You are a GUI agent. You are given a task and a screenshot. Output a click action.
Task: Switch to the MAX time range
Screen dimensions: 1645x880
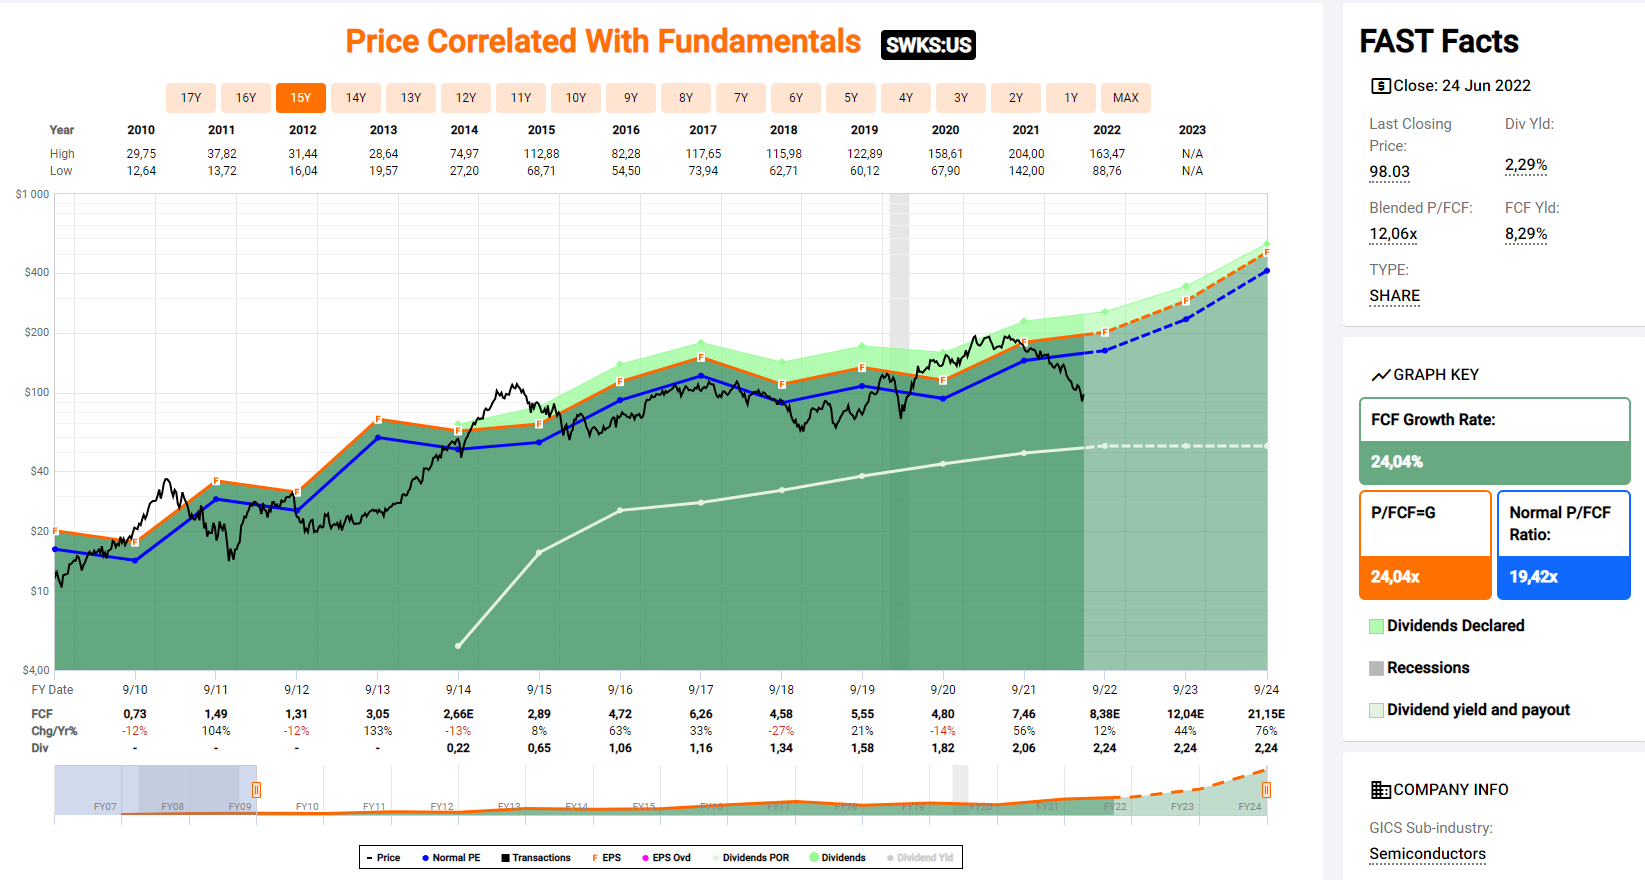click(x=1126, y=98)
